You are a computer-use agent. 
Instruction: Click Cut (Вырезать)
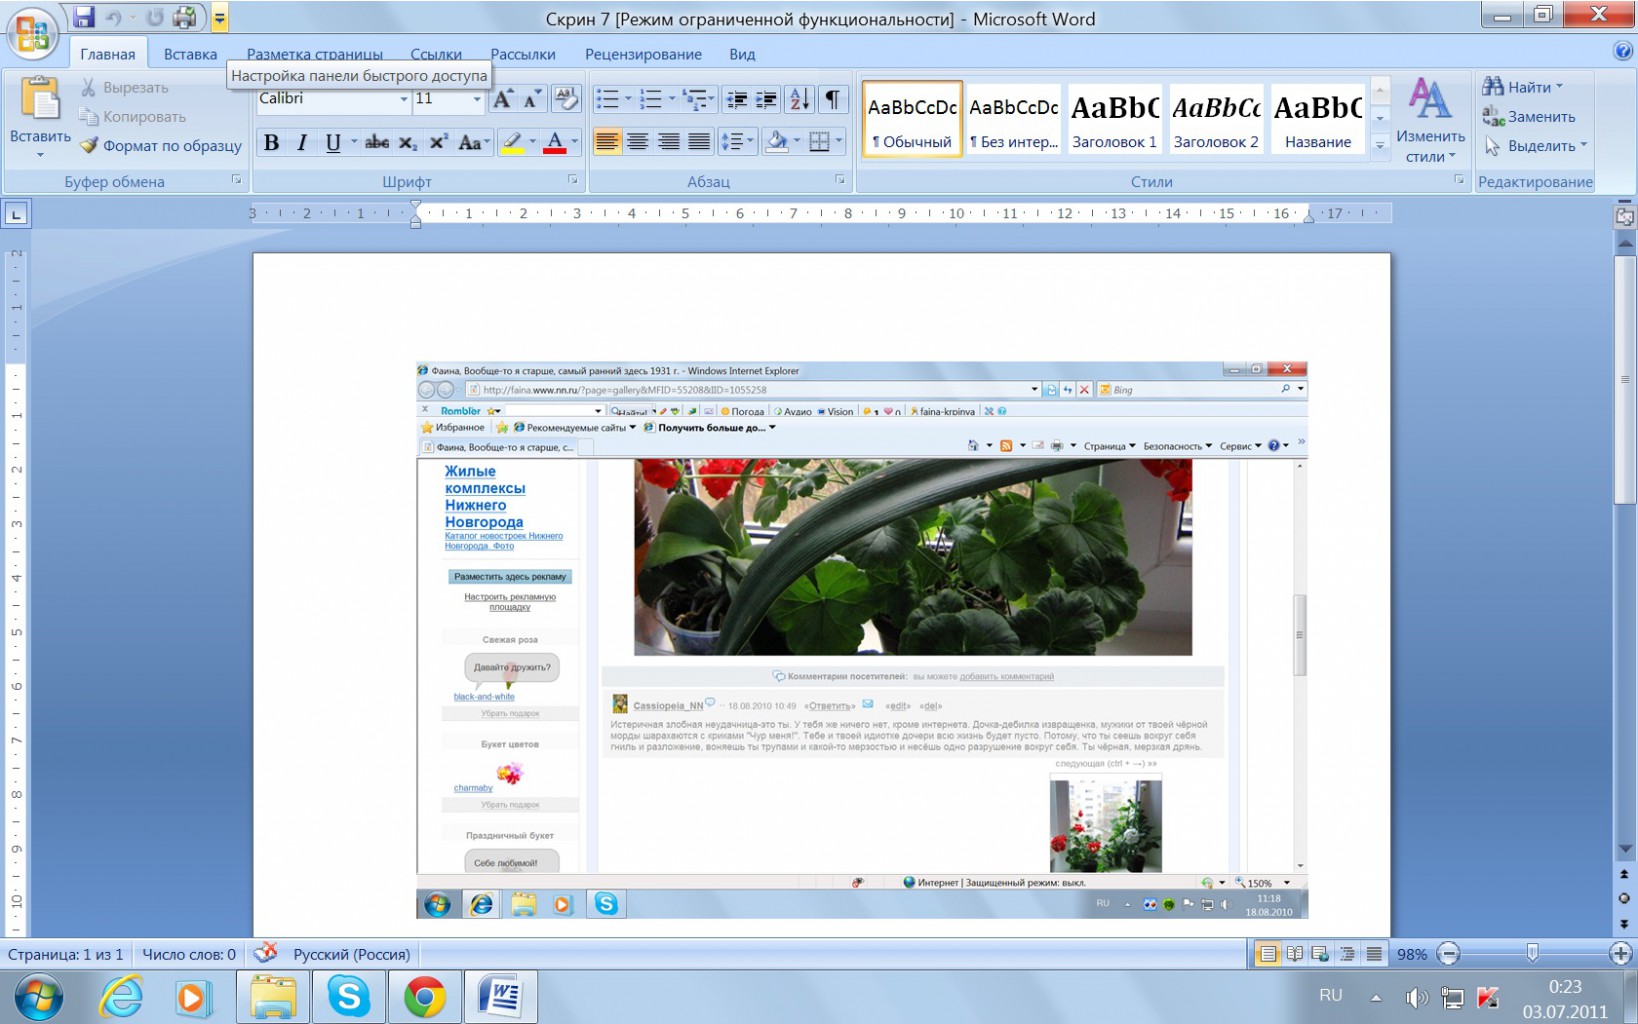point(124,88)
